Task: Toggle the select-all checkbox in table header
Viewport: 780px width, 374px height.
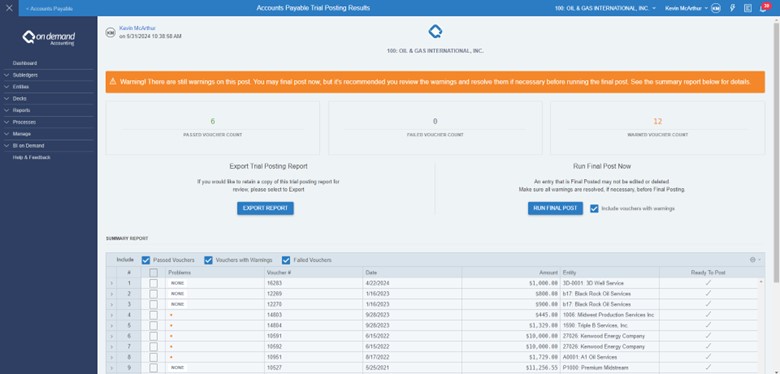Action: pos(153,273)
